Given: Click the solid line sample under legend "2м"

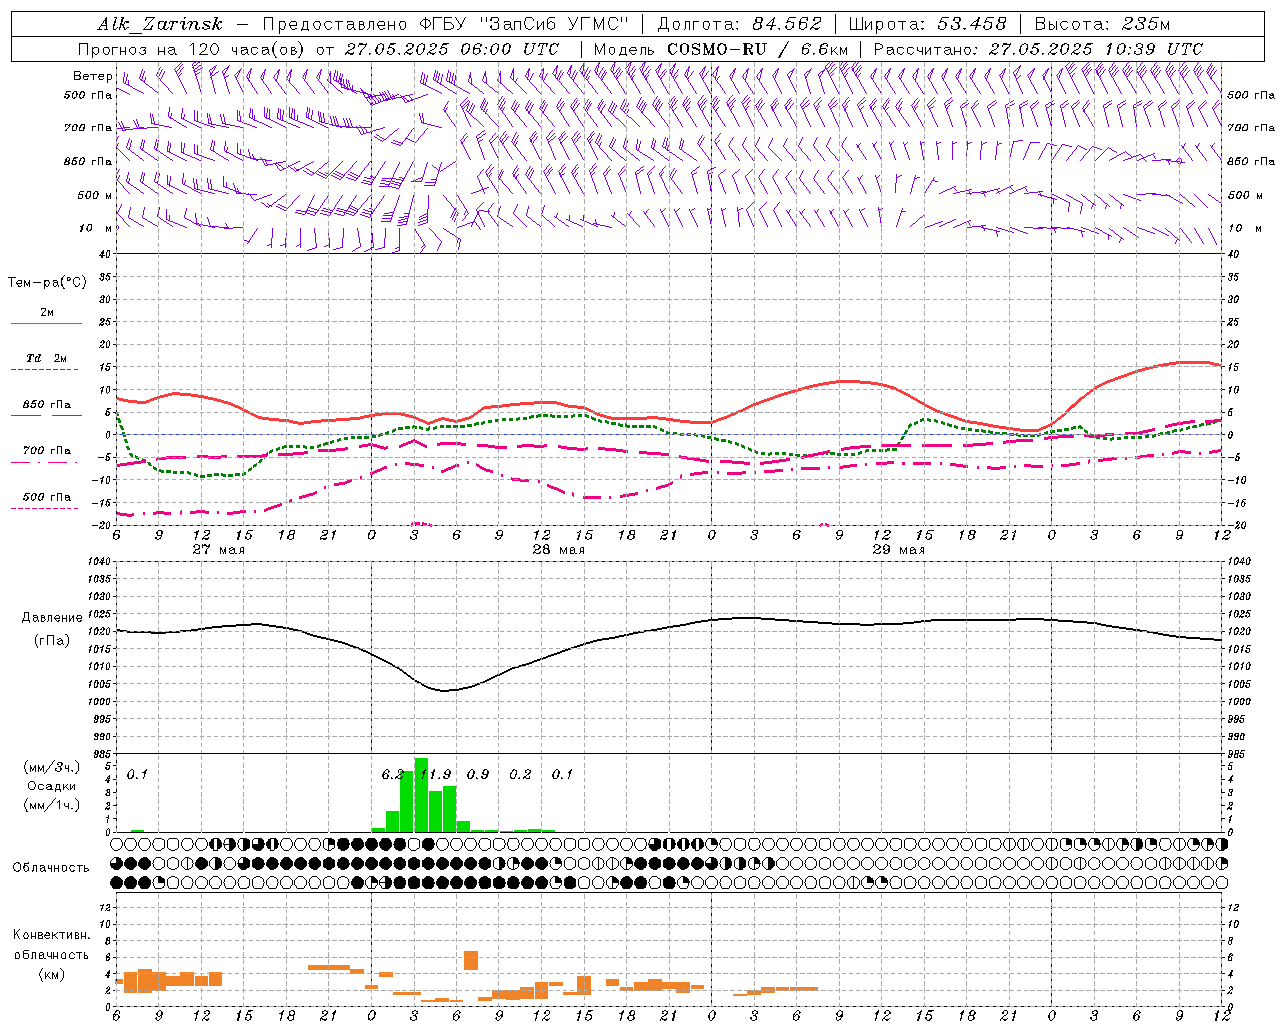Looking at the screenshot, I should pos(46,324).
